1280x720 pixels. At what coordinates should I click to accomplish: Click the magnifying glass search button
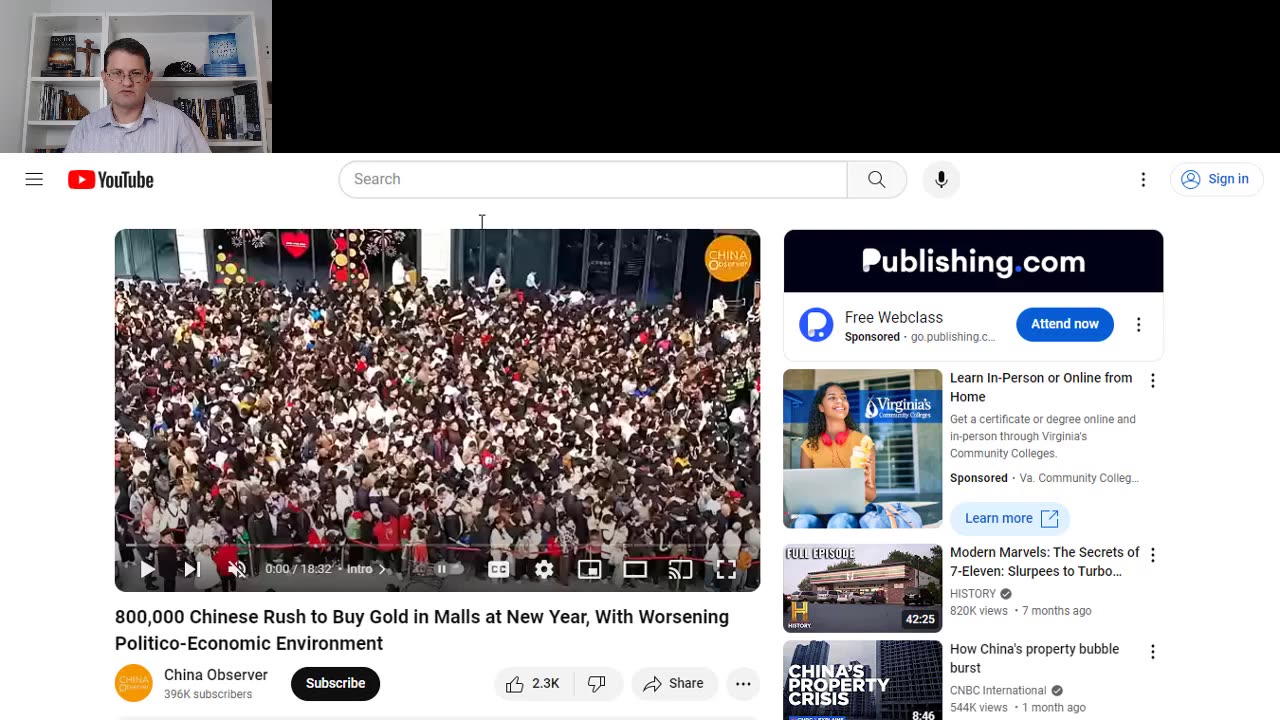[877, 179]
